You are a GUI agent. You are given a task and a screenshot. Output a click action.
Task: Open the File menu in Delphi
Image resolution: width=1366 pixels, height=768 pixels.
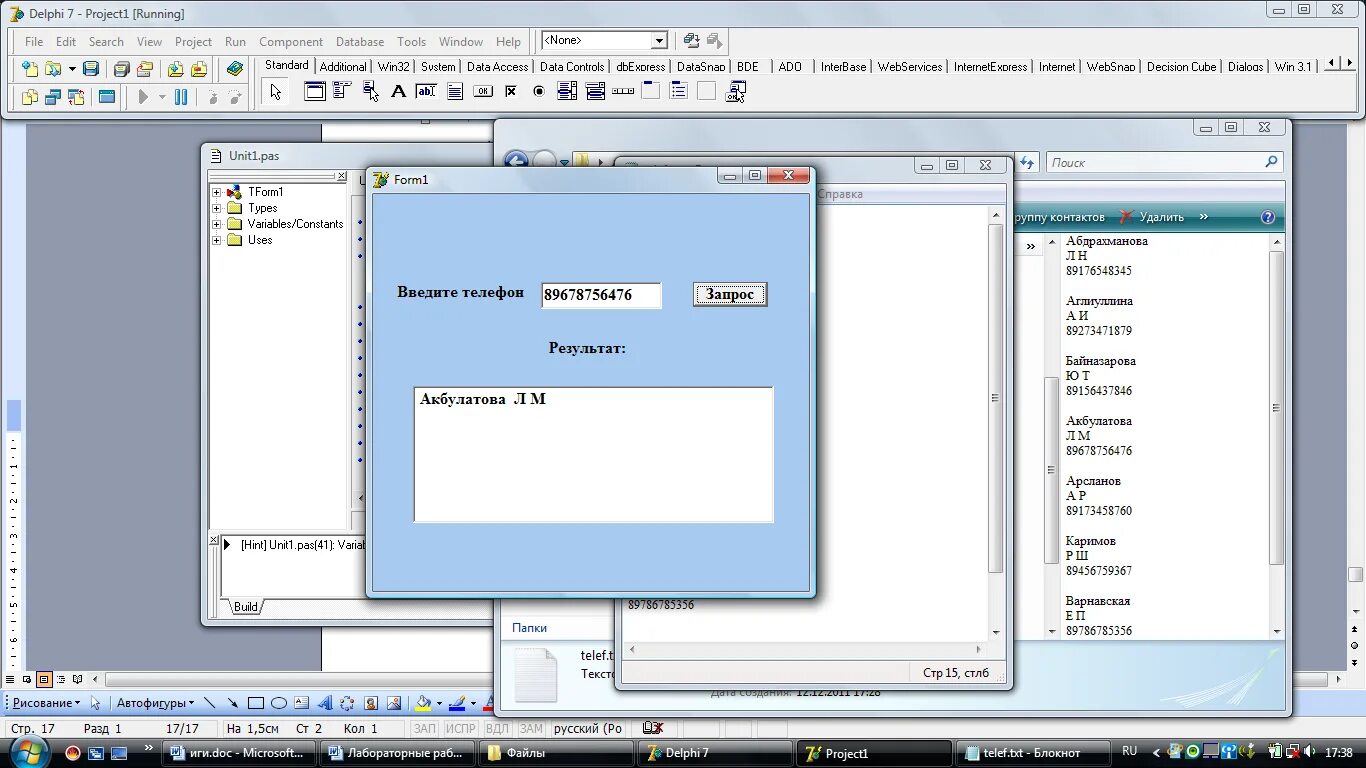[34, 42]
